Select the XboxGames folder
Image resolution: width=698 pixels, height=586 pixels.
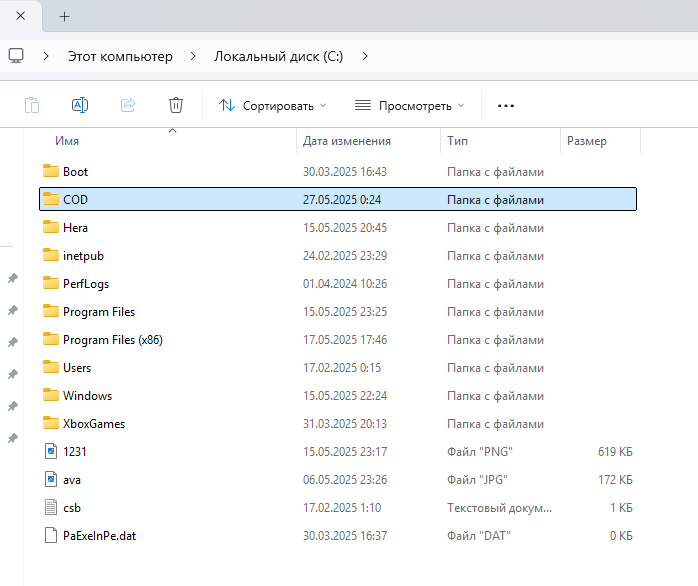tap(338, 424)
